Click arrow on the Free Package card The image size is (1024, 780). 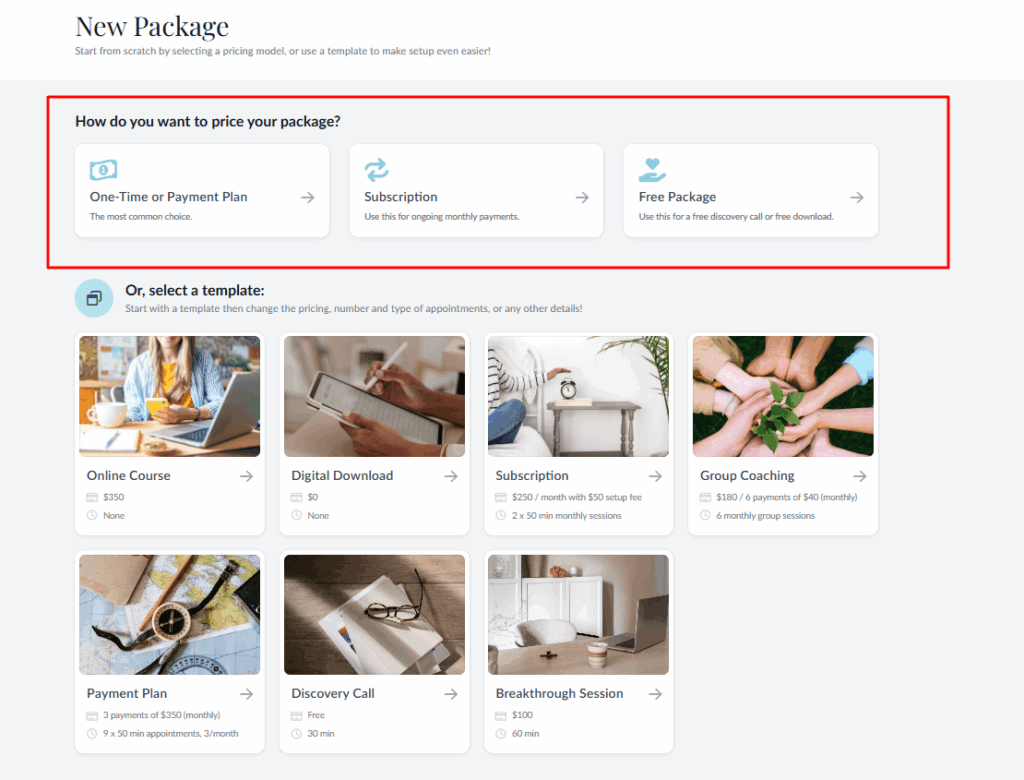[856, 198]
